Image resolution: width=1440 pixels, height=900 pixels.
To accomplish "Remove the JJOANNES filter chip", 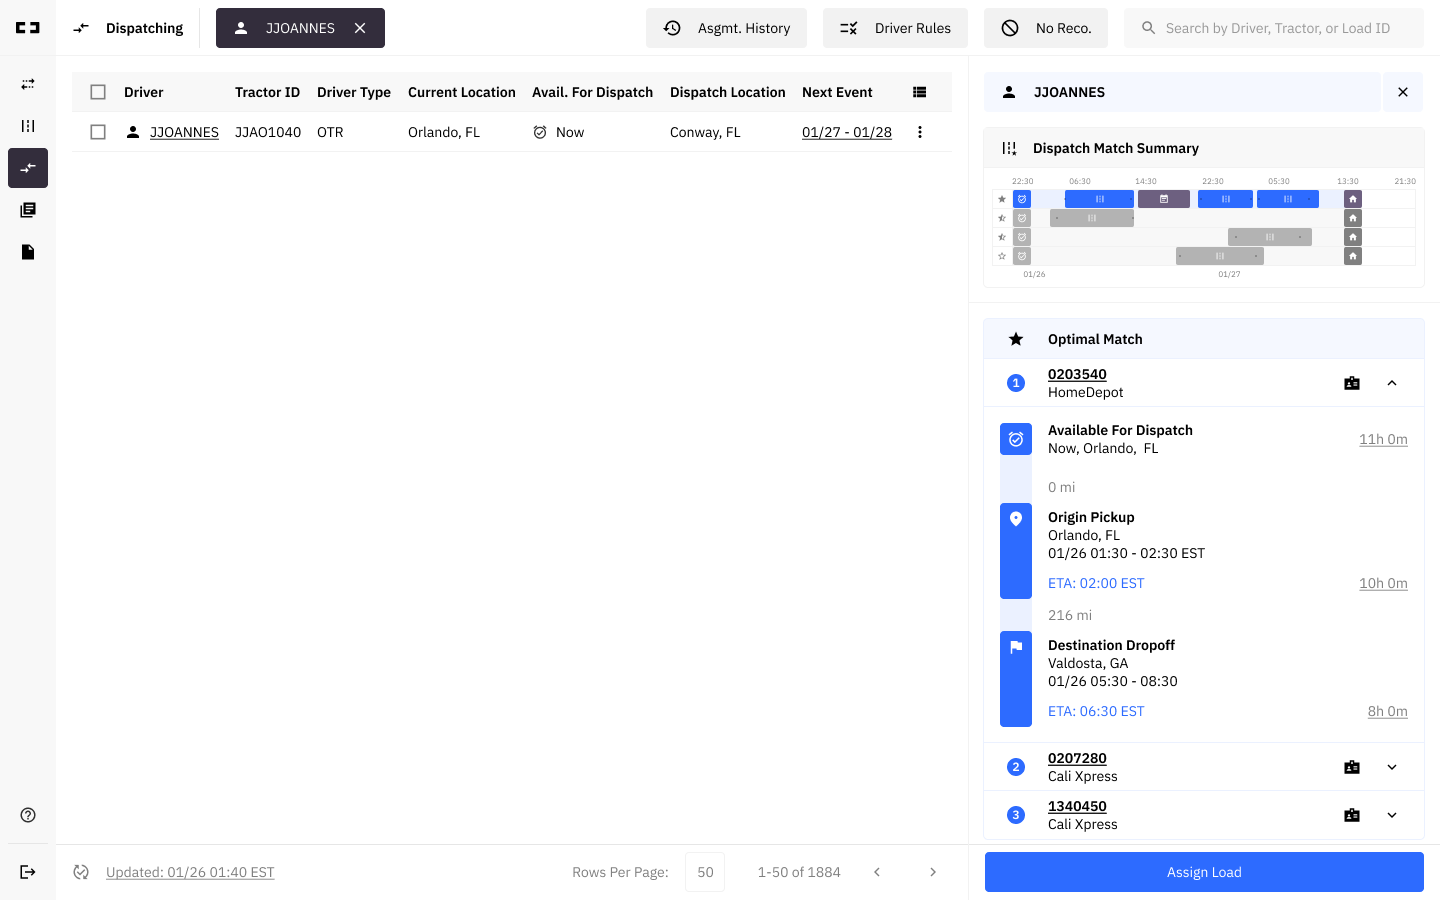I will point(360,28).
